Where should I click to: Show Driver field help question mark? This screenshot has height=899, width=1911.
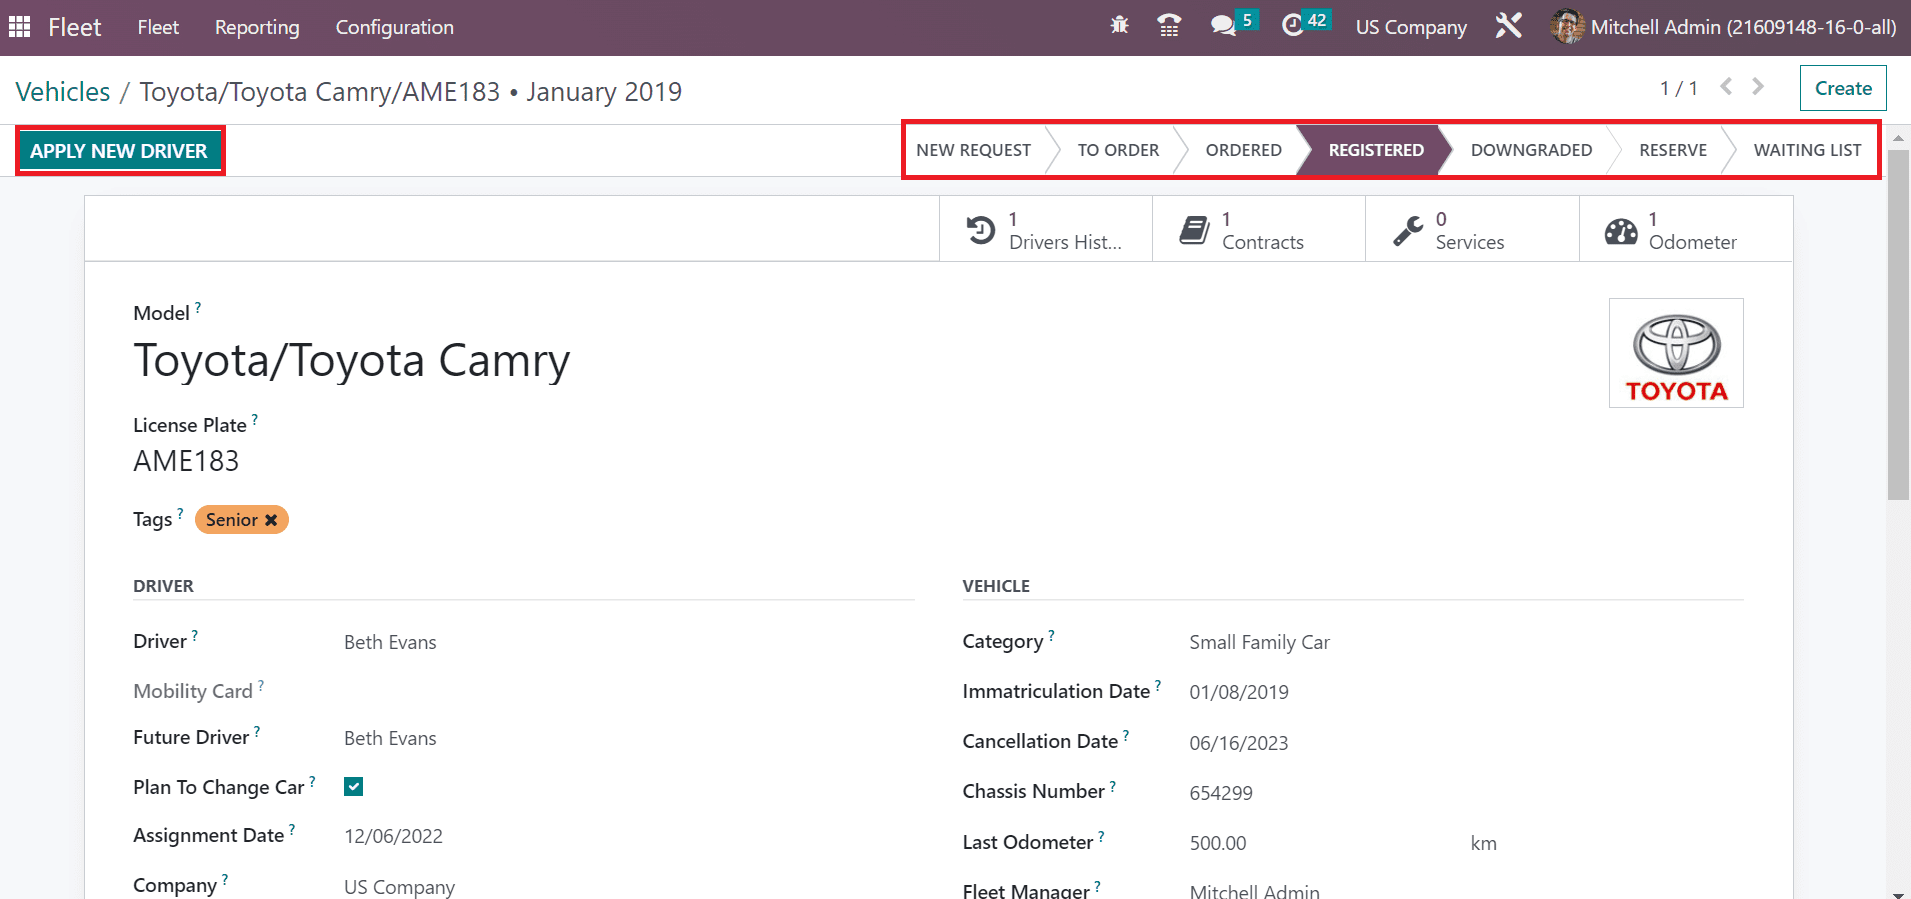tap(195, 636)
